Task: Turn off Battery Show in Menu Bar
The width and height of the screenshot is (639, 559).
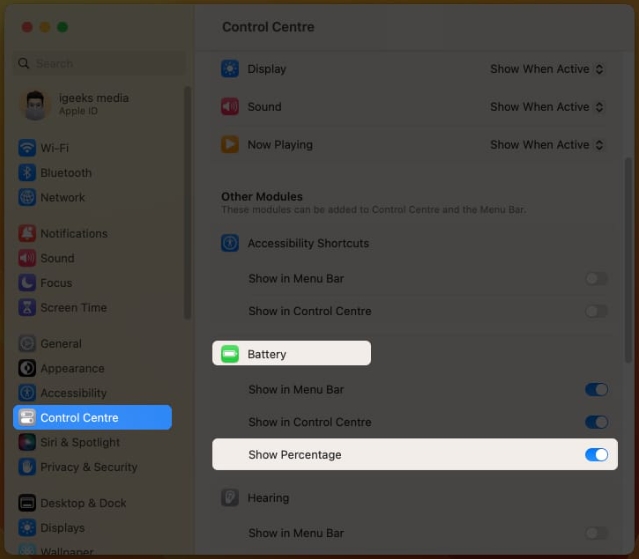Action: [x=596, y=390]
